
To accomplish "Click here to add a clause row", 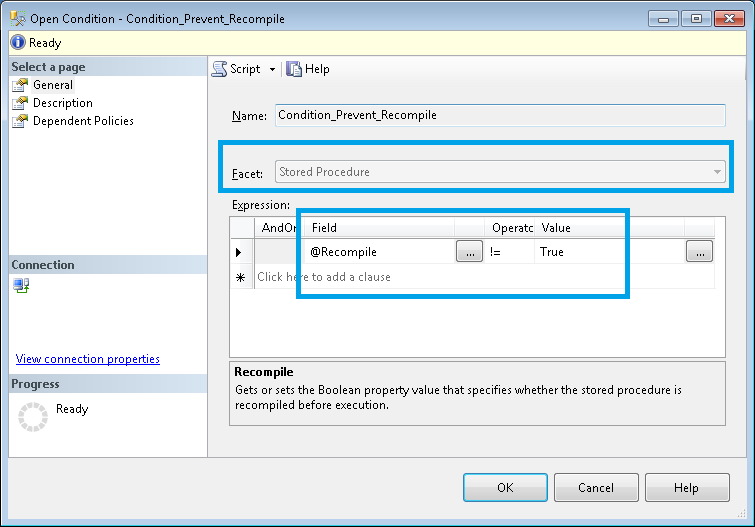I will pyautogui.click(x=324, y=277).
